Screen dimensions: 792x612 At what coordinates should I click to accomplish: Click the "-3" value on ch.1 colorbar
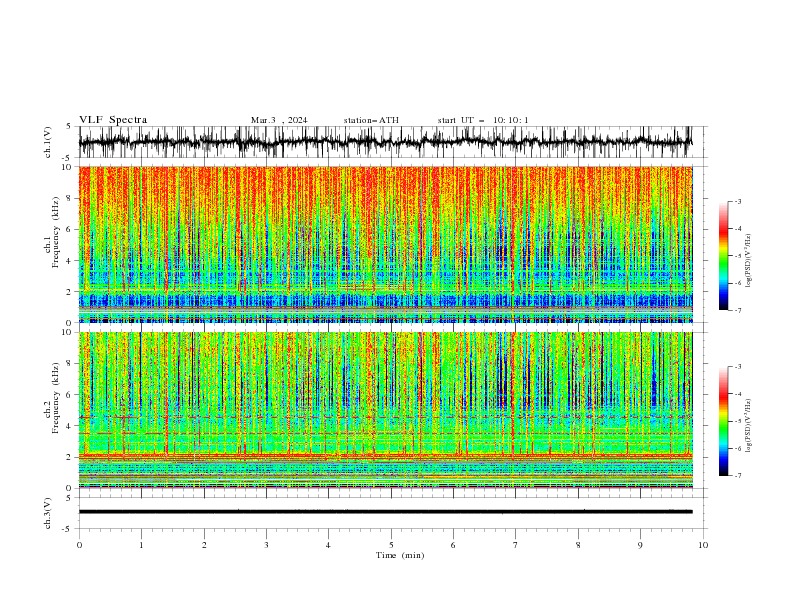click(x=737, y=201)
